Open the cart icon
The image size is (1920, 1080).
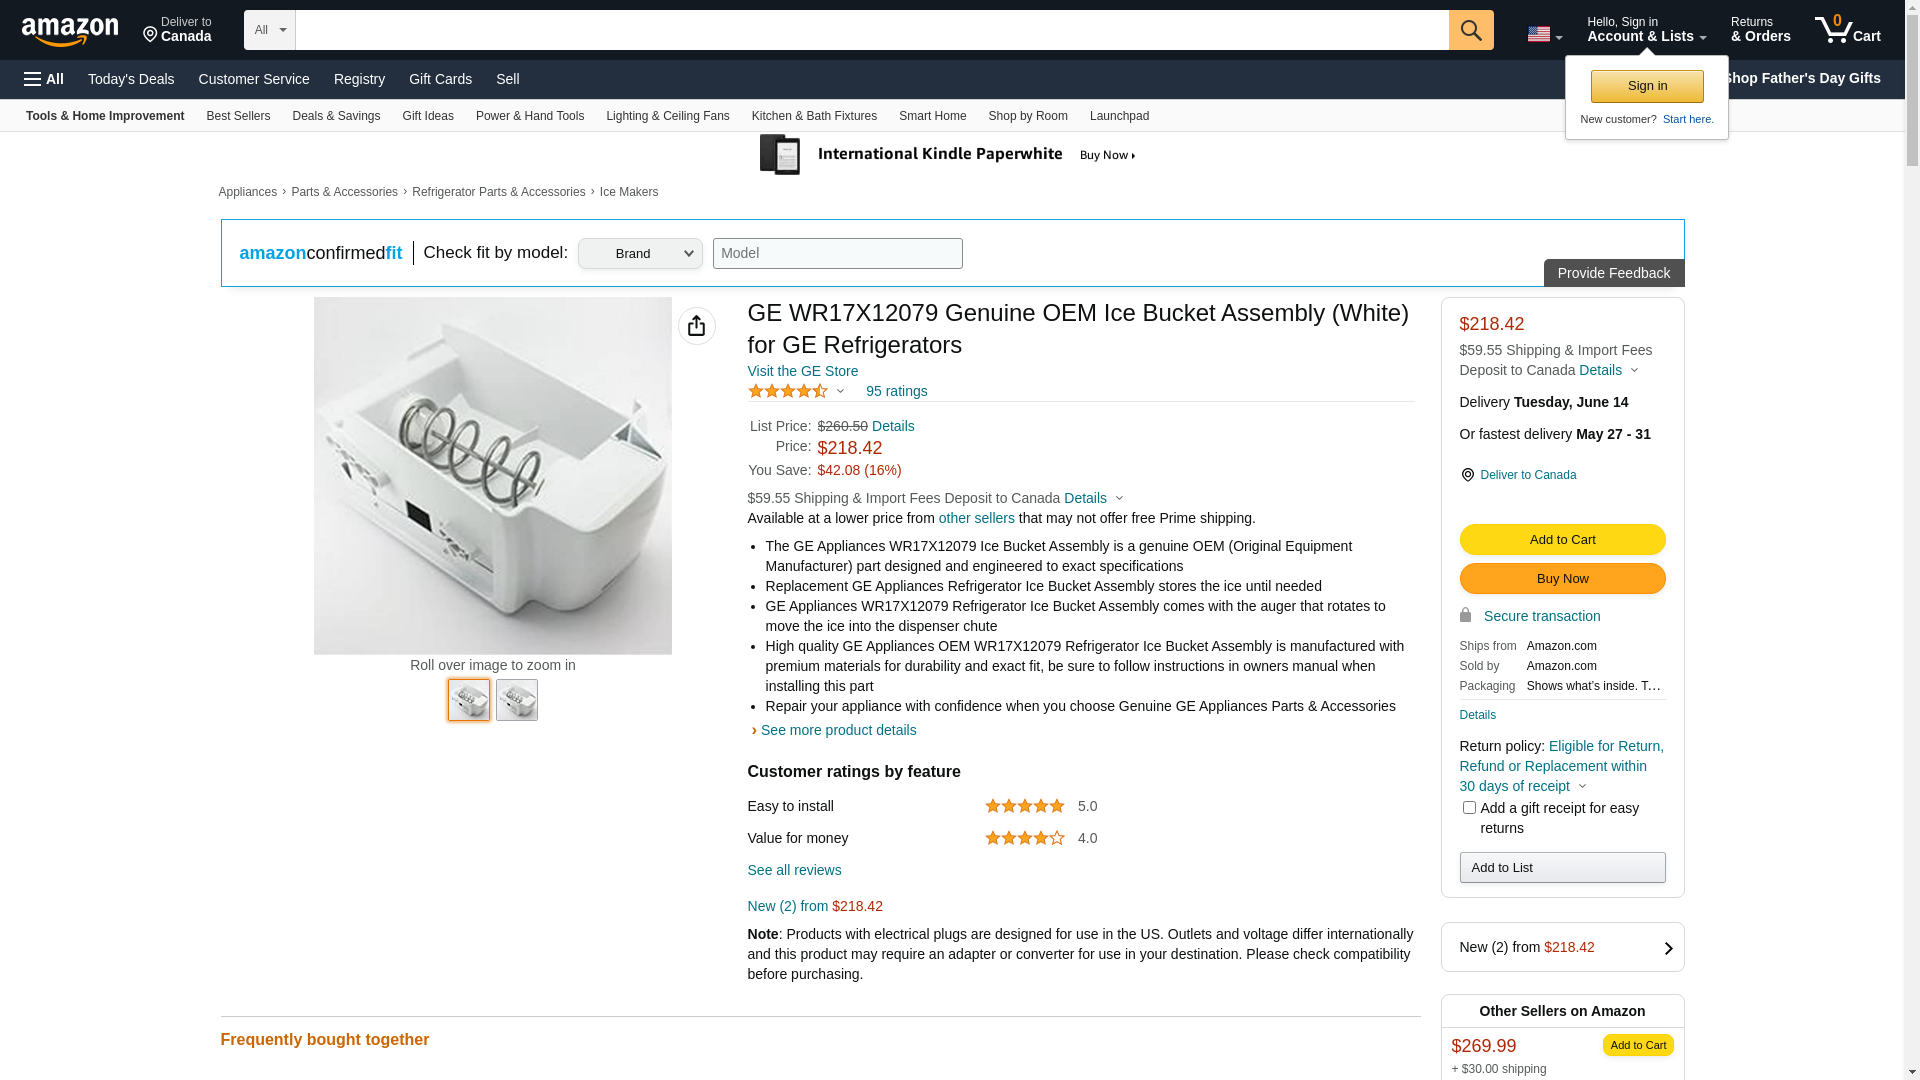point(1847,30)
